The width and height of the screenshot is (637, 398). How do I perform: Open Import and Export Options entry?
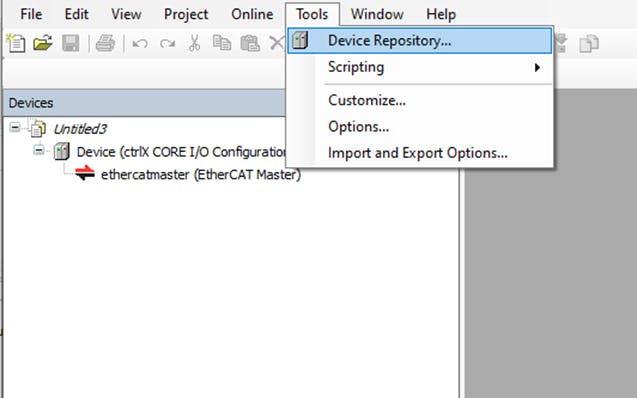click(418, 153)
